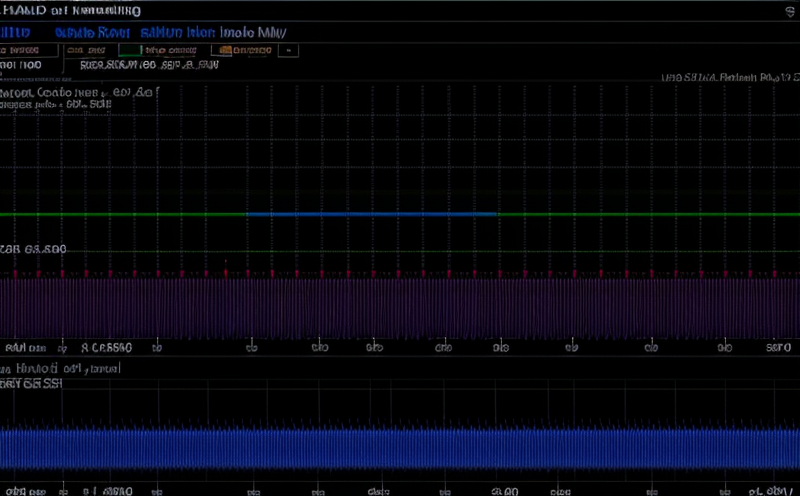
Task: Click the orange icon in the toolbar row
Action: click(x=225, y=48)
